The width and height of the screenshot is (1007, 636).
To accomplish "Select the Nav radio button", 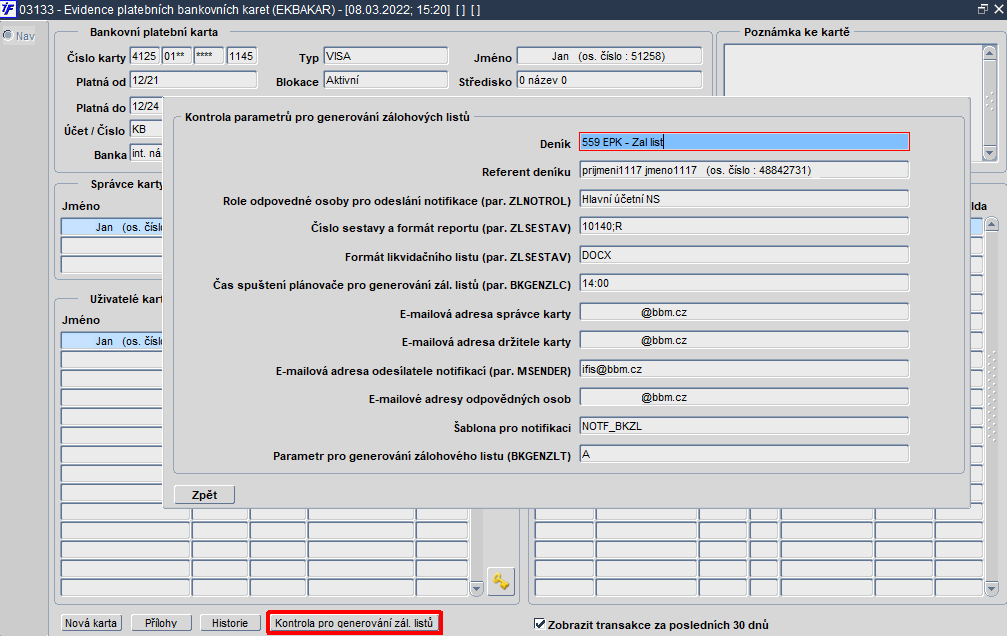I will click(8, 35).
